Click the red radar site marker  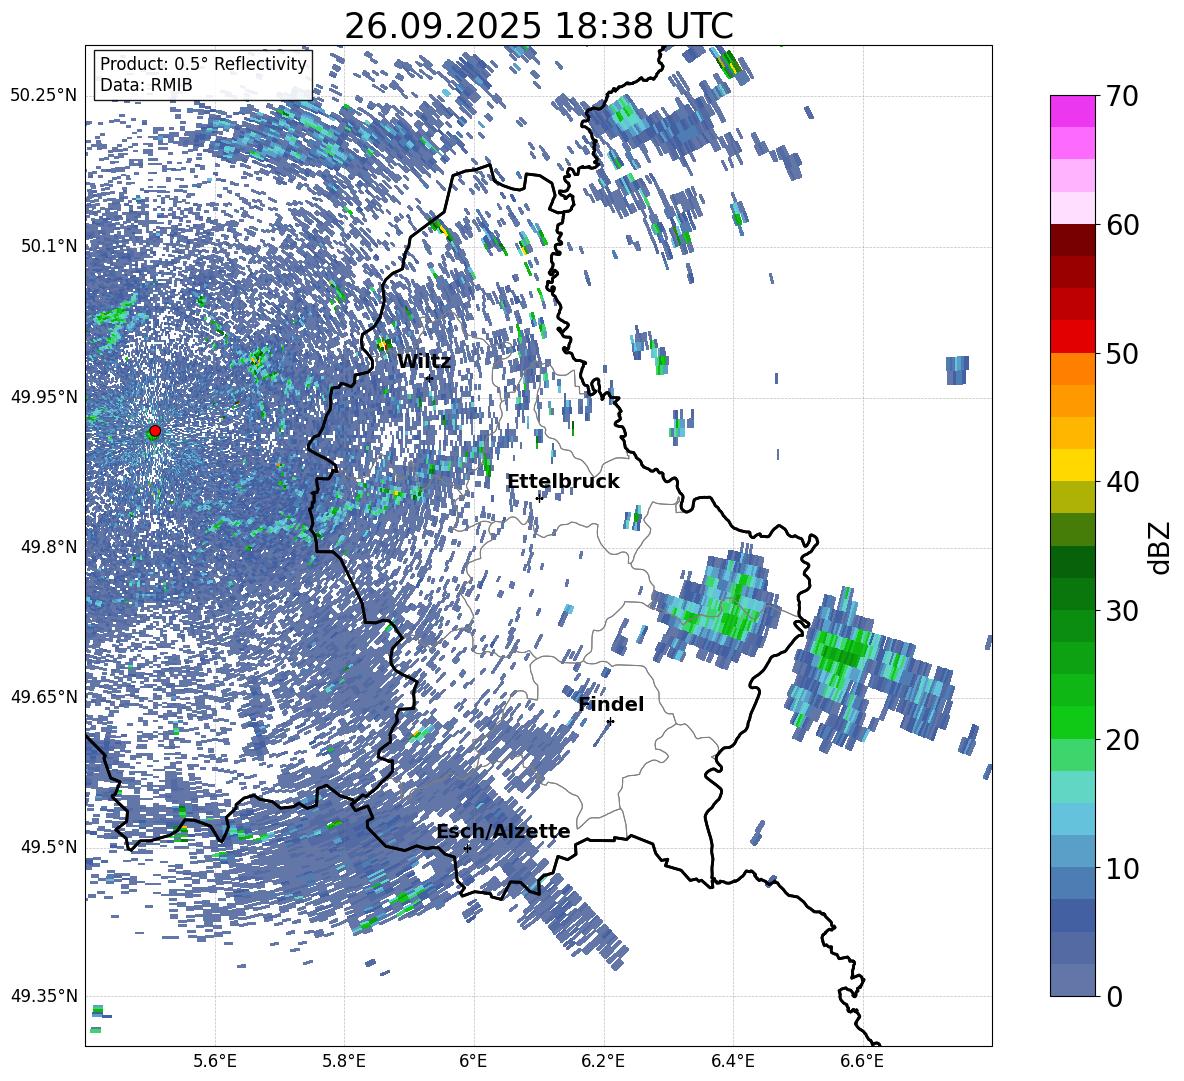155,431
